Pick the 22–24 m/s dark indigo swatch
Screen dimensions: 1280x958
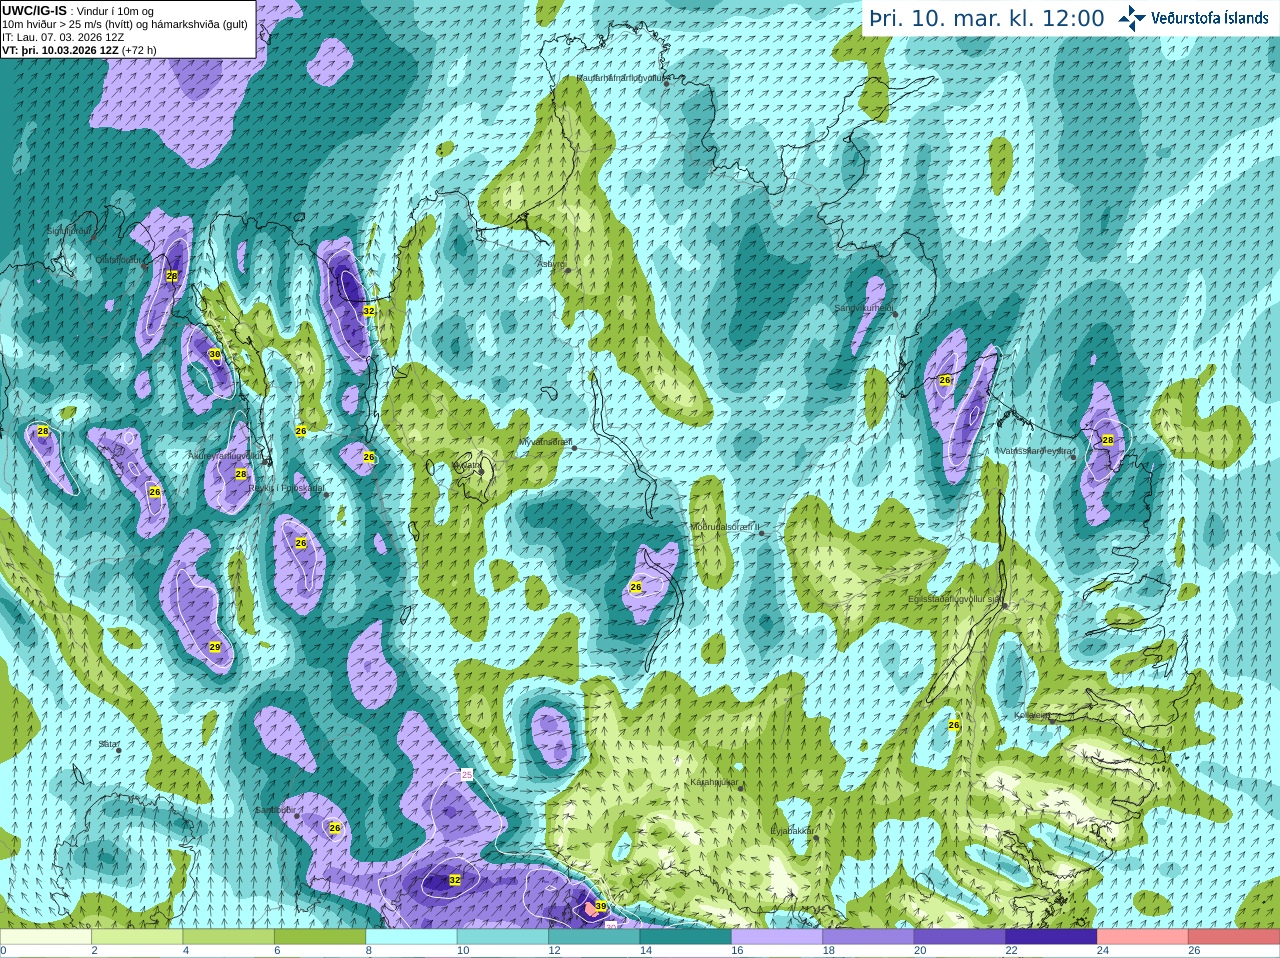coord(1051,937)
